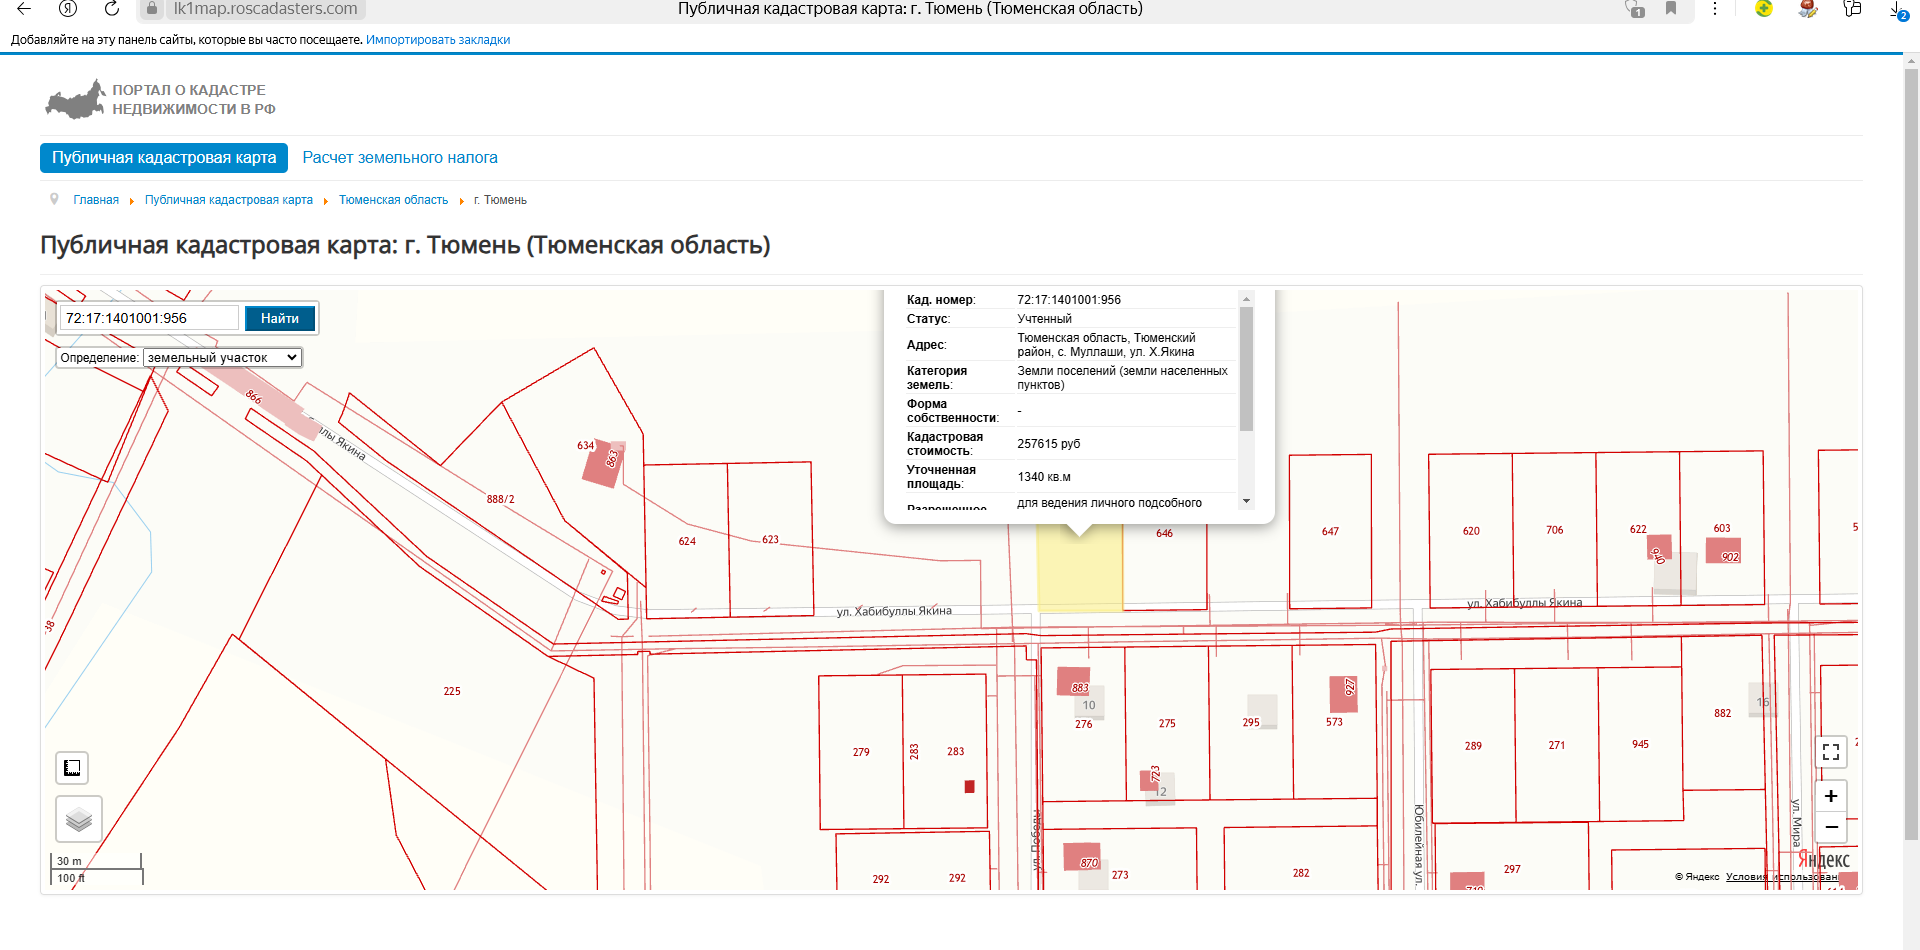Bookmark this page with the bookmark icon
The width and height of the screenshot is (1920, 950).
point(1671,9)
